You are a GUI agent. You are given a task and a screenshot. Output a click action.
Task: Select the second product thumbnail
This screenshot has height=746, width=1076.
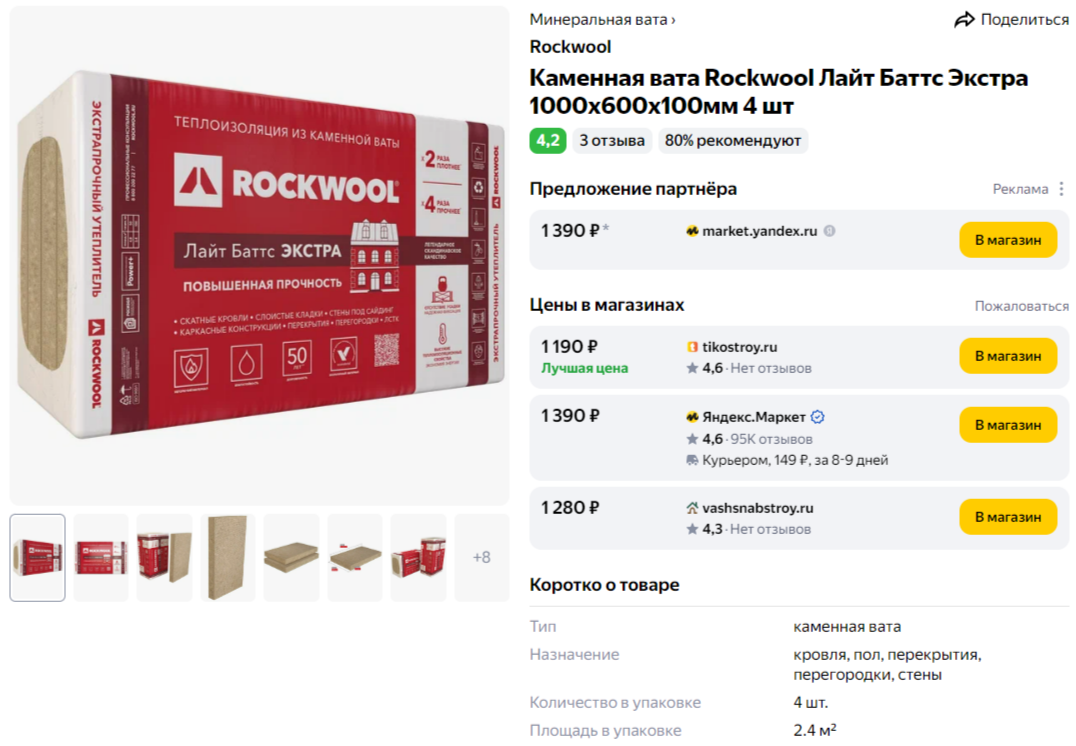tap(101, 557)
